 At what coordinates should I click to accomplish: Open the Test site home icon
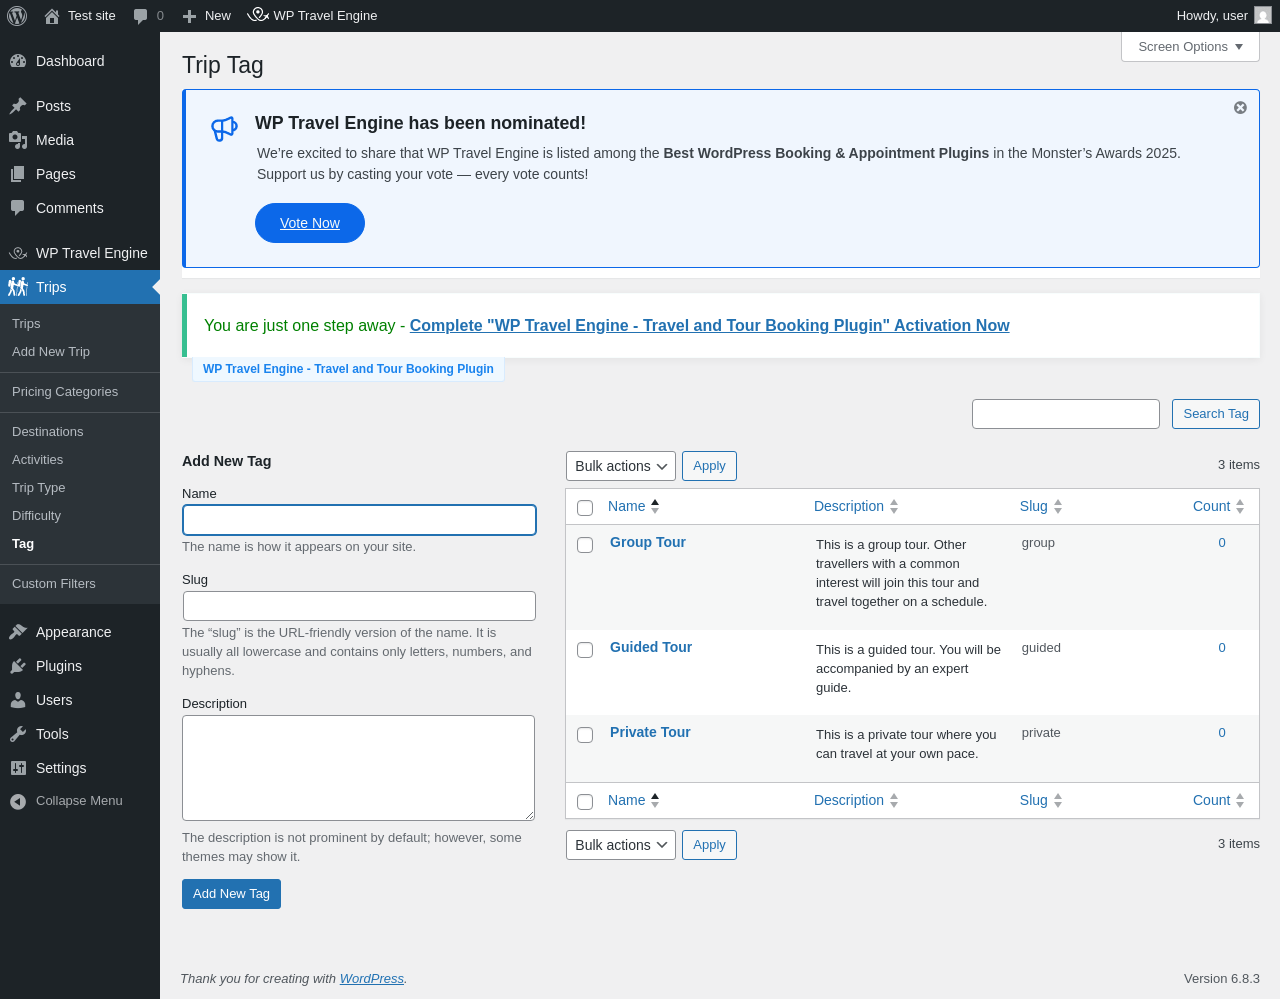52,16
